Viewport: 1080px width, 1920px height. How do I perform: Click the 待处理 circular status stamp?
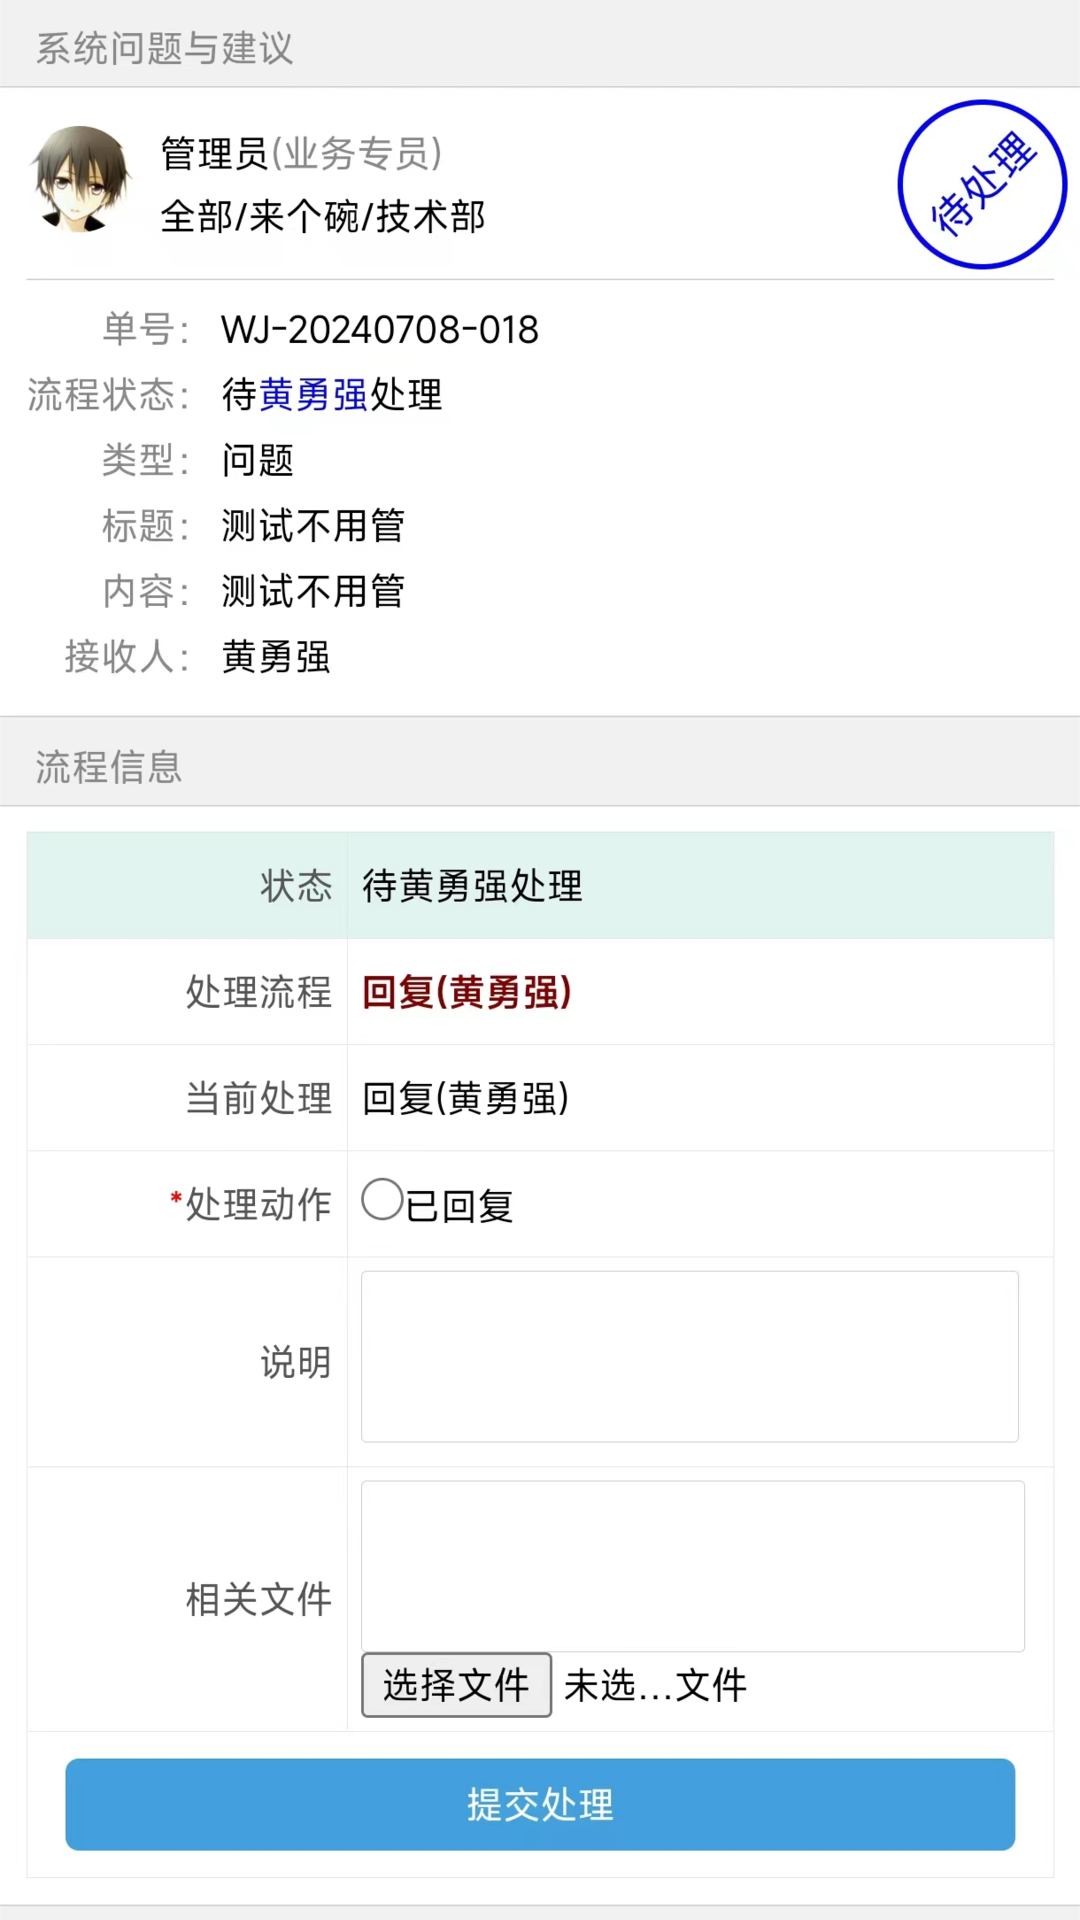[981, 185]
